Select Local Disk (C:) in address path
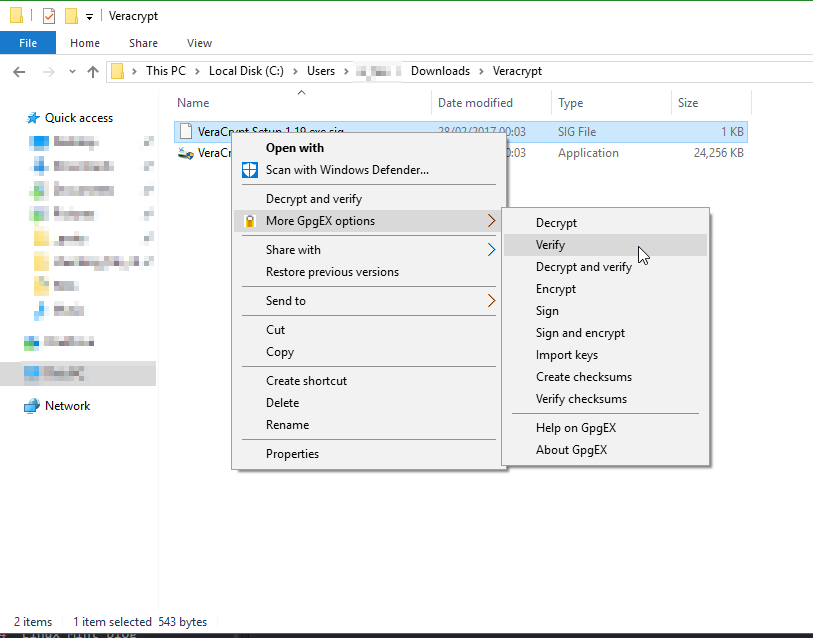This screenshot has width=813, height=638. [246, 71]
